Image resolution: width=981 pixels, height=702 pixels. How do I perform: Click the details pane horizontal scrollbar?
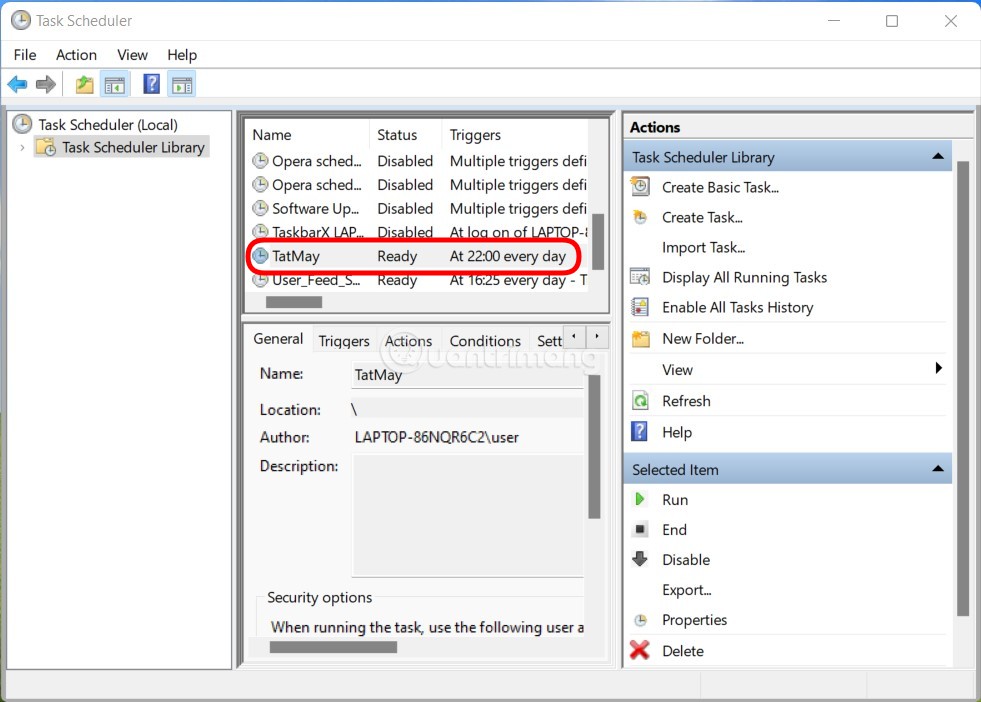(x=333, y=647)
